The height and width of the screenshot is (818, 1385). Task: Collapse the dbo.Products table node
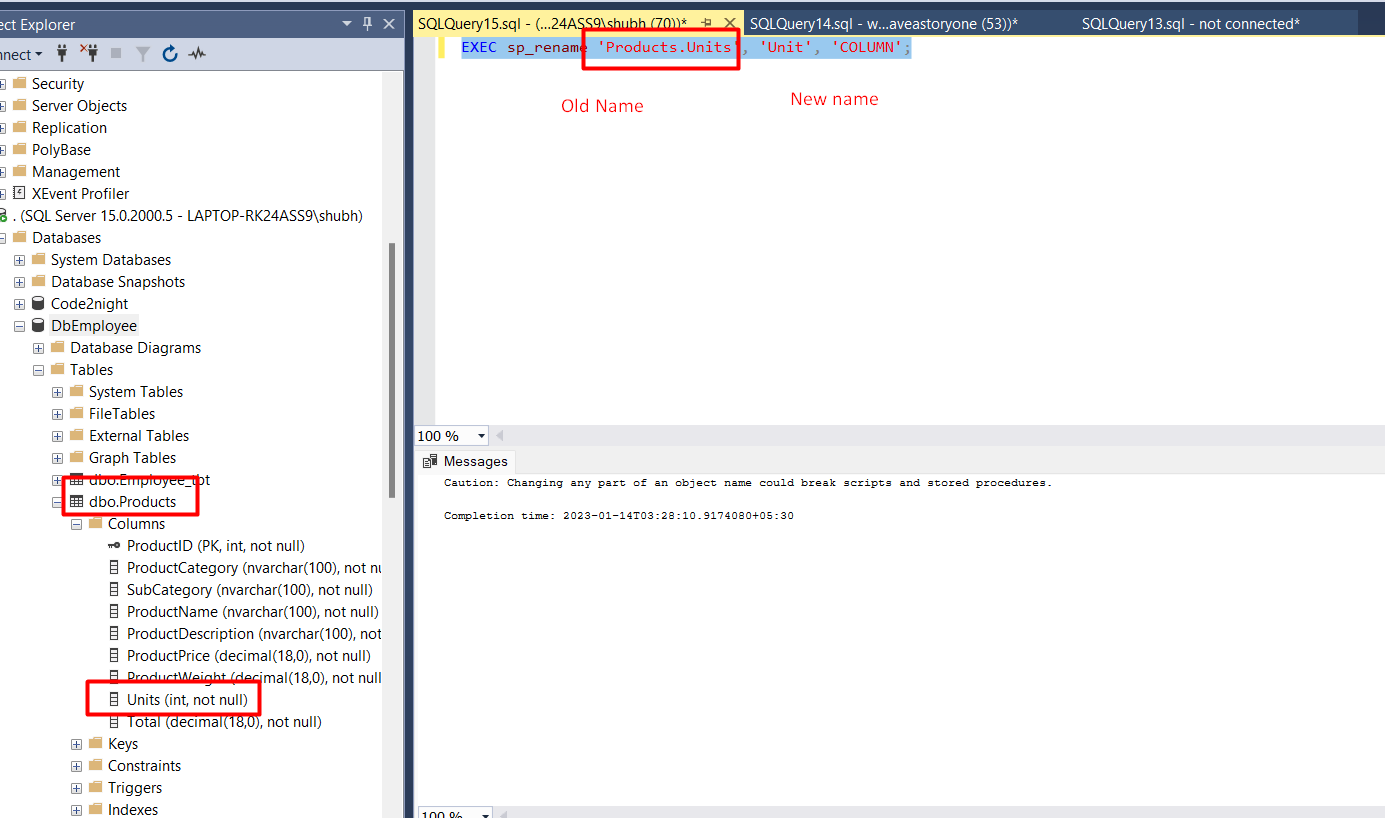pyautogui.click(x=57, y=502)
